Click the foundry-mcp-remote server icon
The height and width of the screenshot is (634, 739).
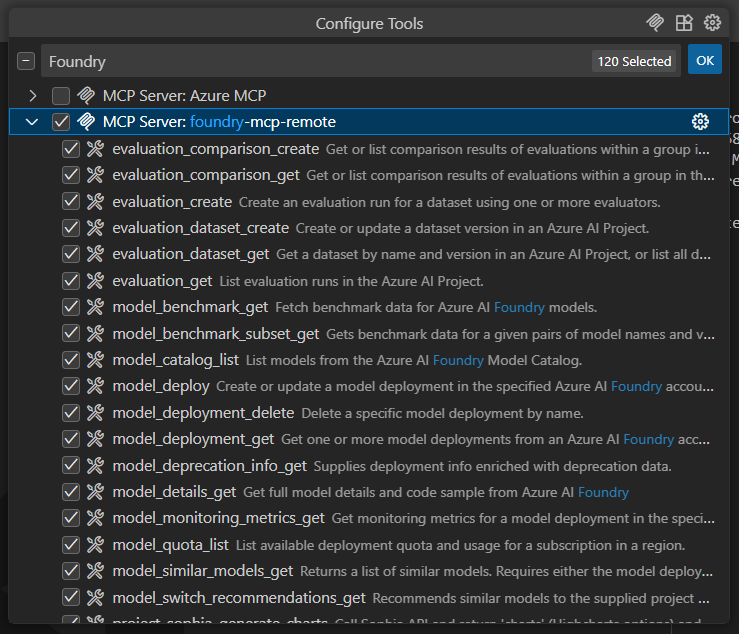[86, 122]
